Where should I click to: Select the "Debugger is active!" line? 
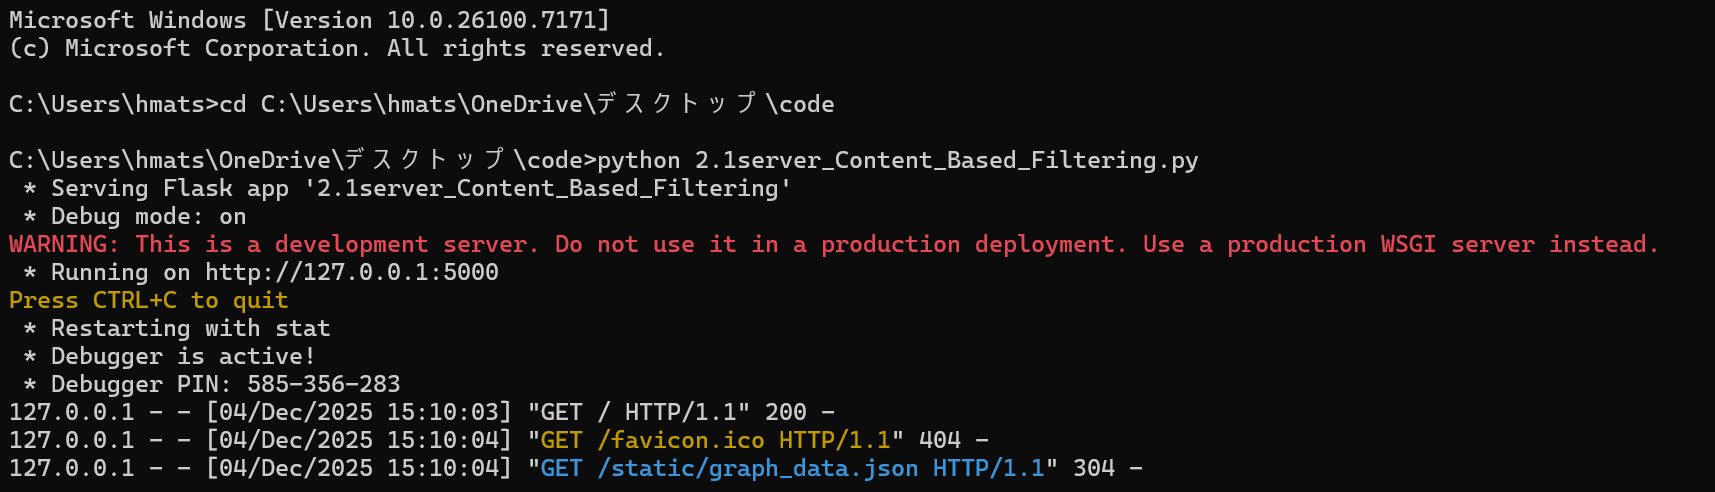(x=183, y=357)
